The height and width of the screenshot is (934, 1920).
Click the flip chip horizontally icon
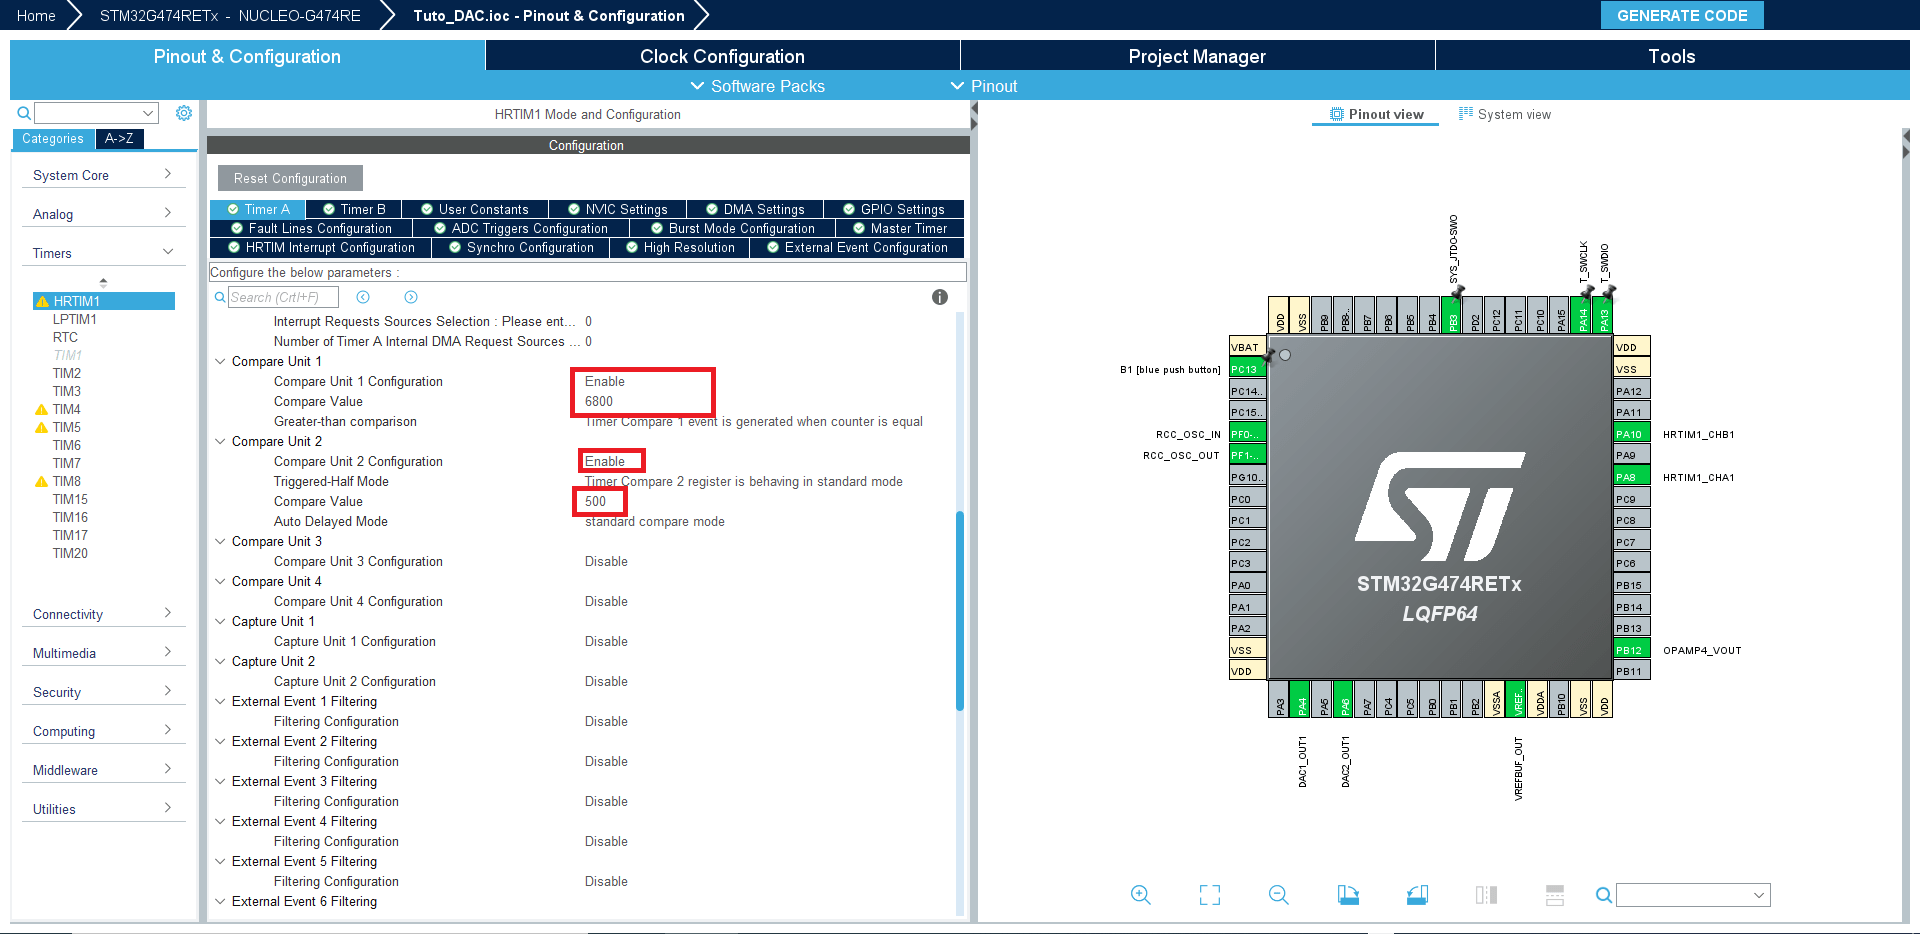1486,895
